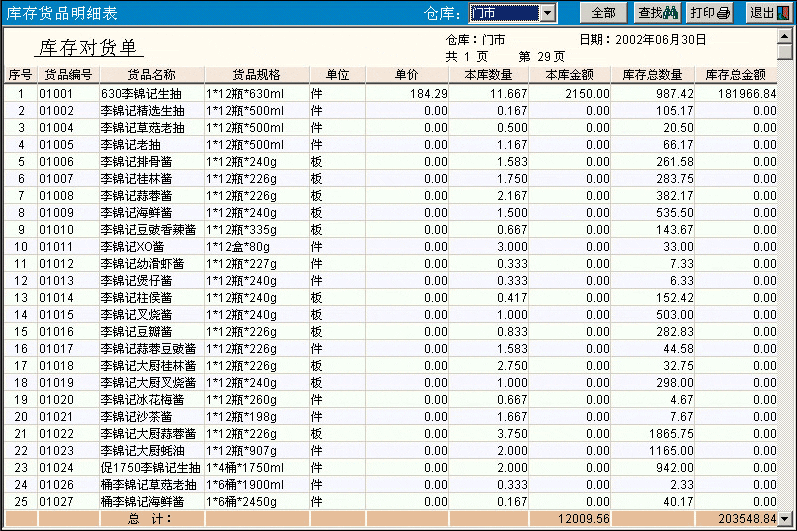Viewport: 797px width, 531px height.
Task: Click the vertical scrollbar up arrow
Action: [785, 36]
